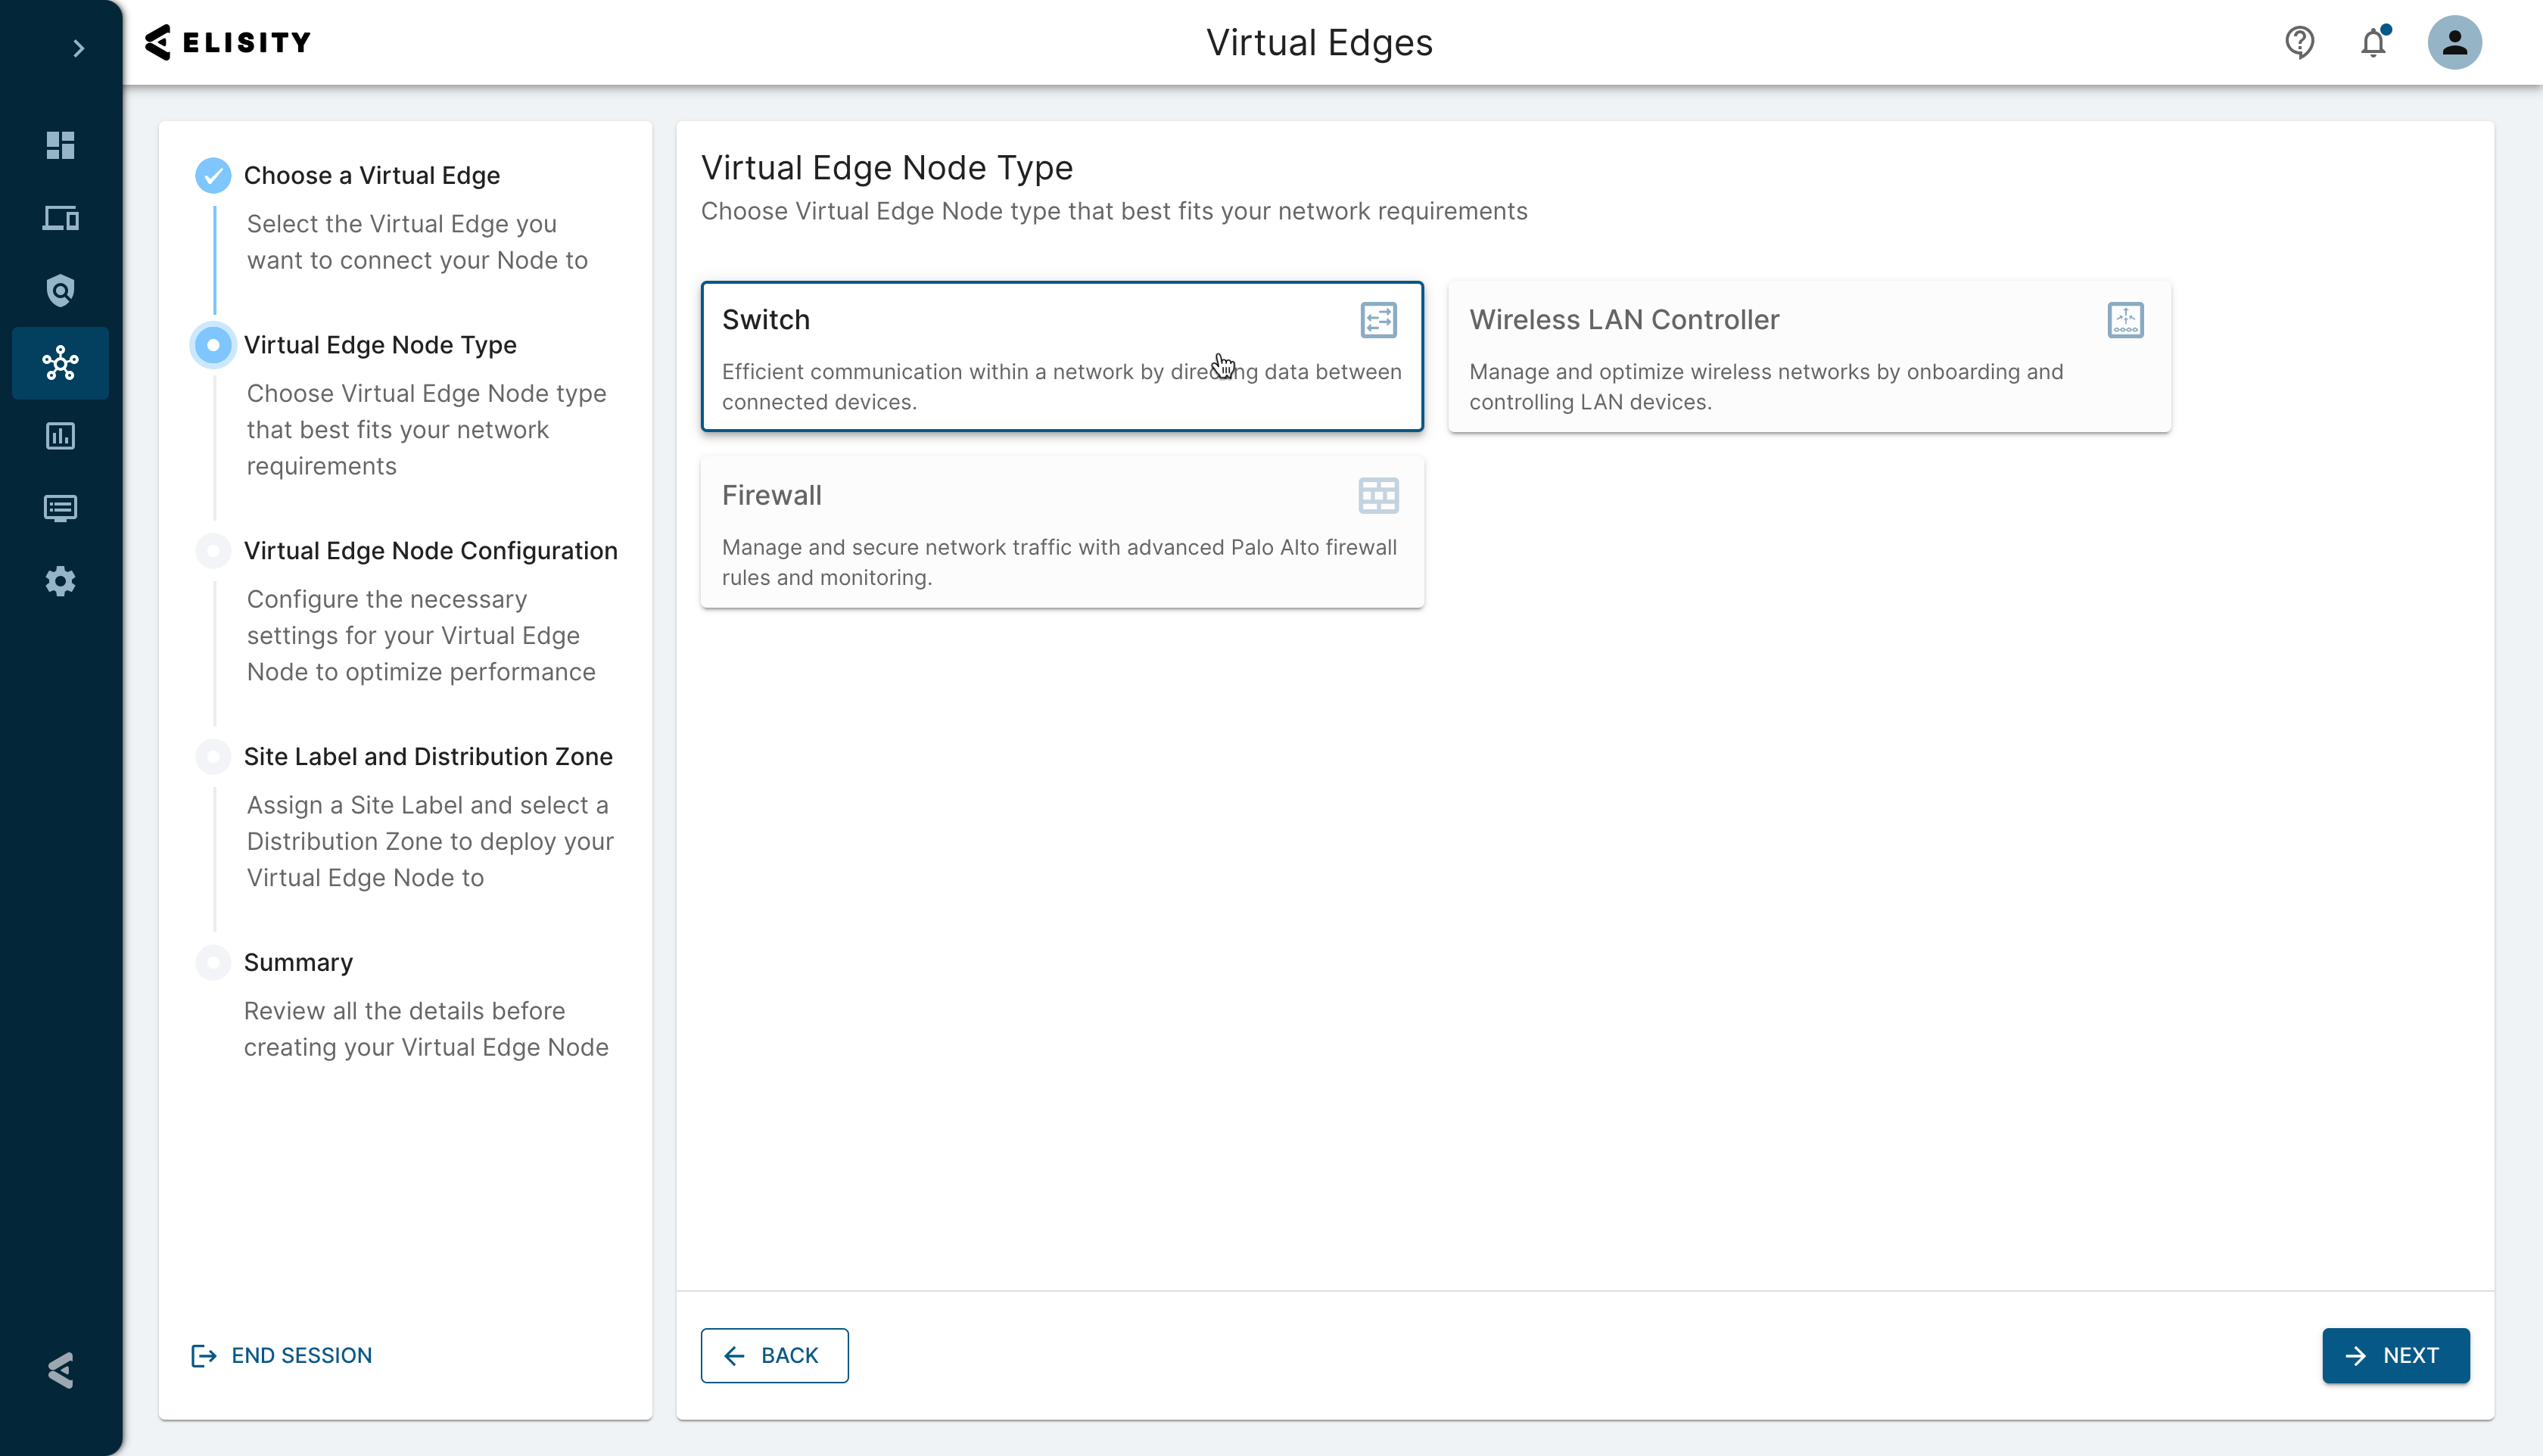Open the settings gear in sidebar
Screen dimensions: 2543x1456
click(x=60, y=581)
